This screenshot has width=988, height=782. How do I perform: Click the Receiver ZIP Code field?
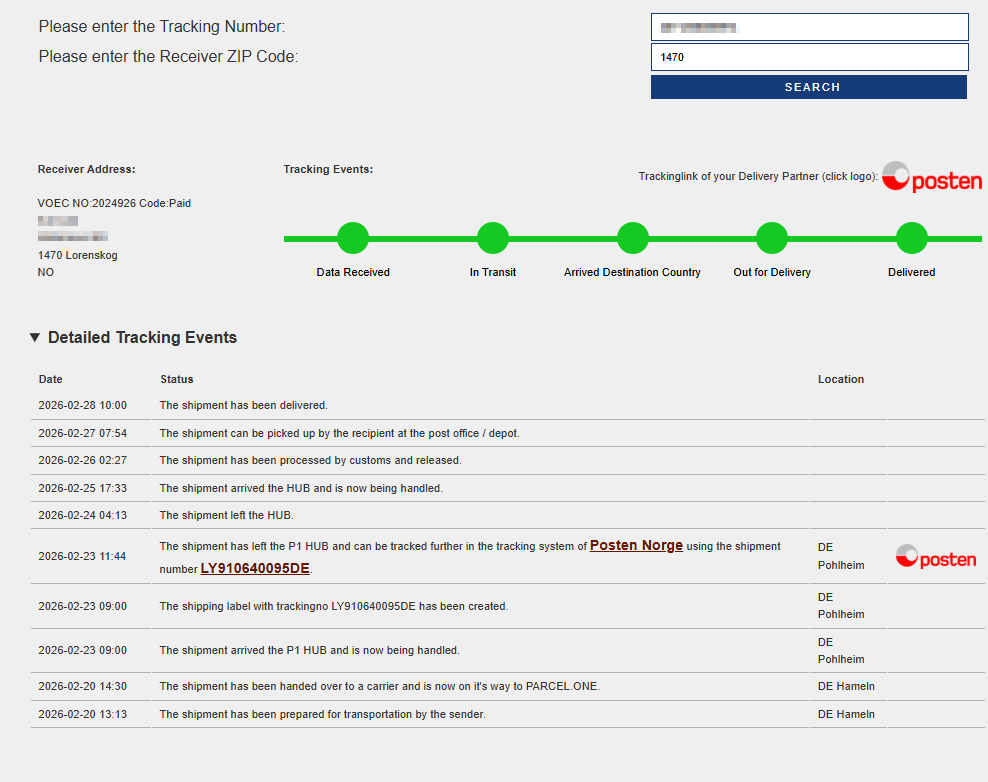tap(809, 57)
